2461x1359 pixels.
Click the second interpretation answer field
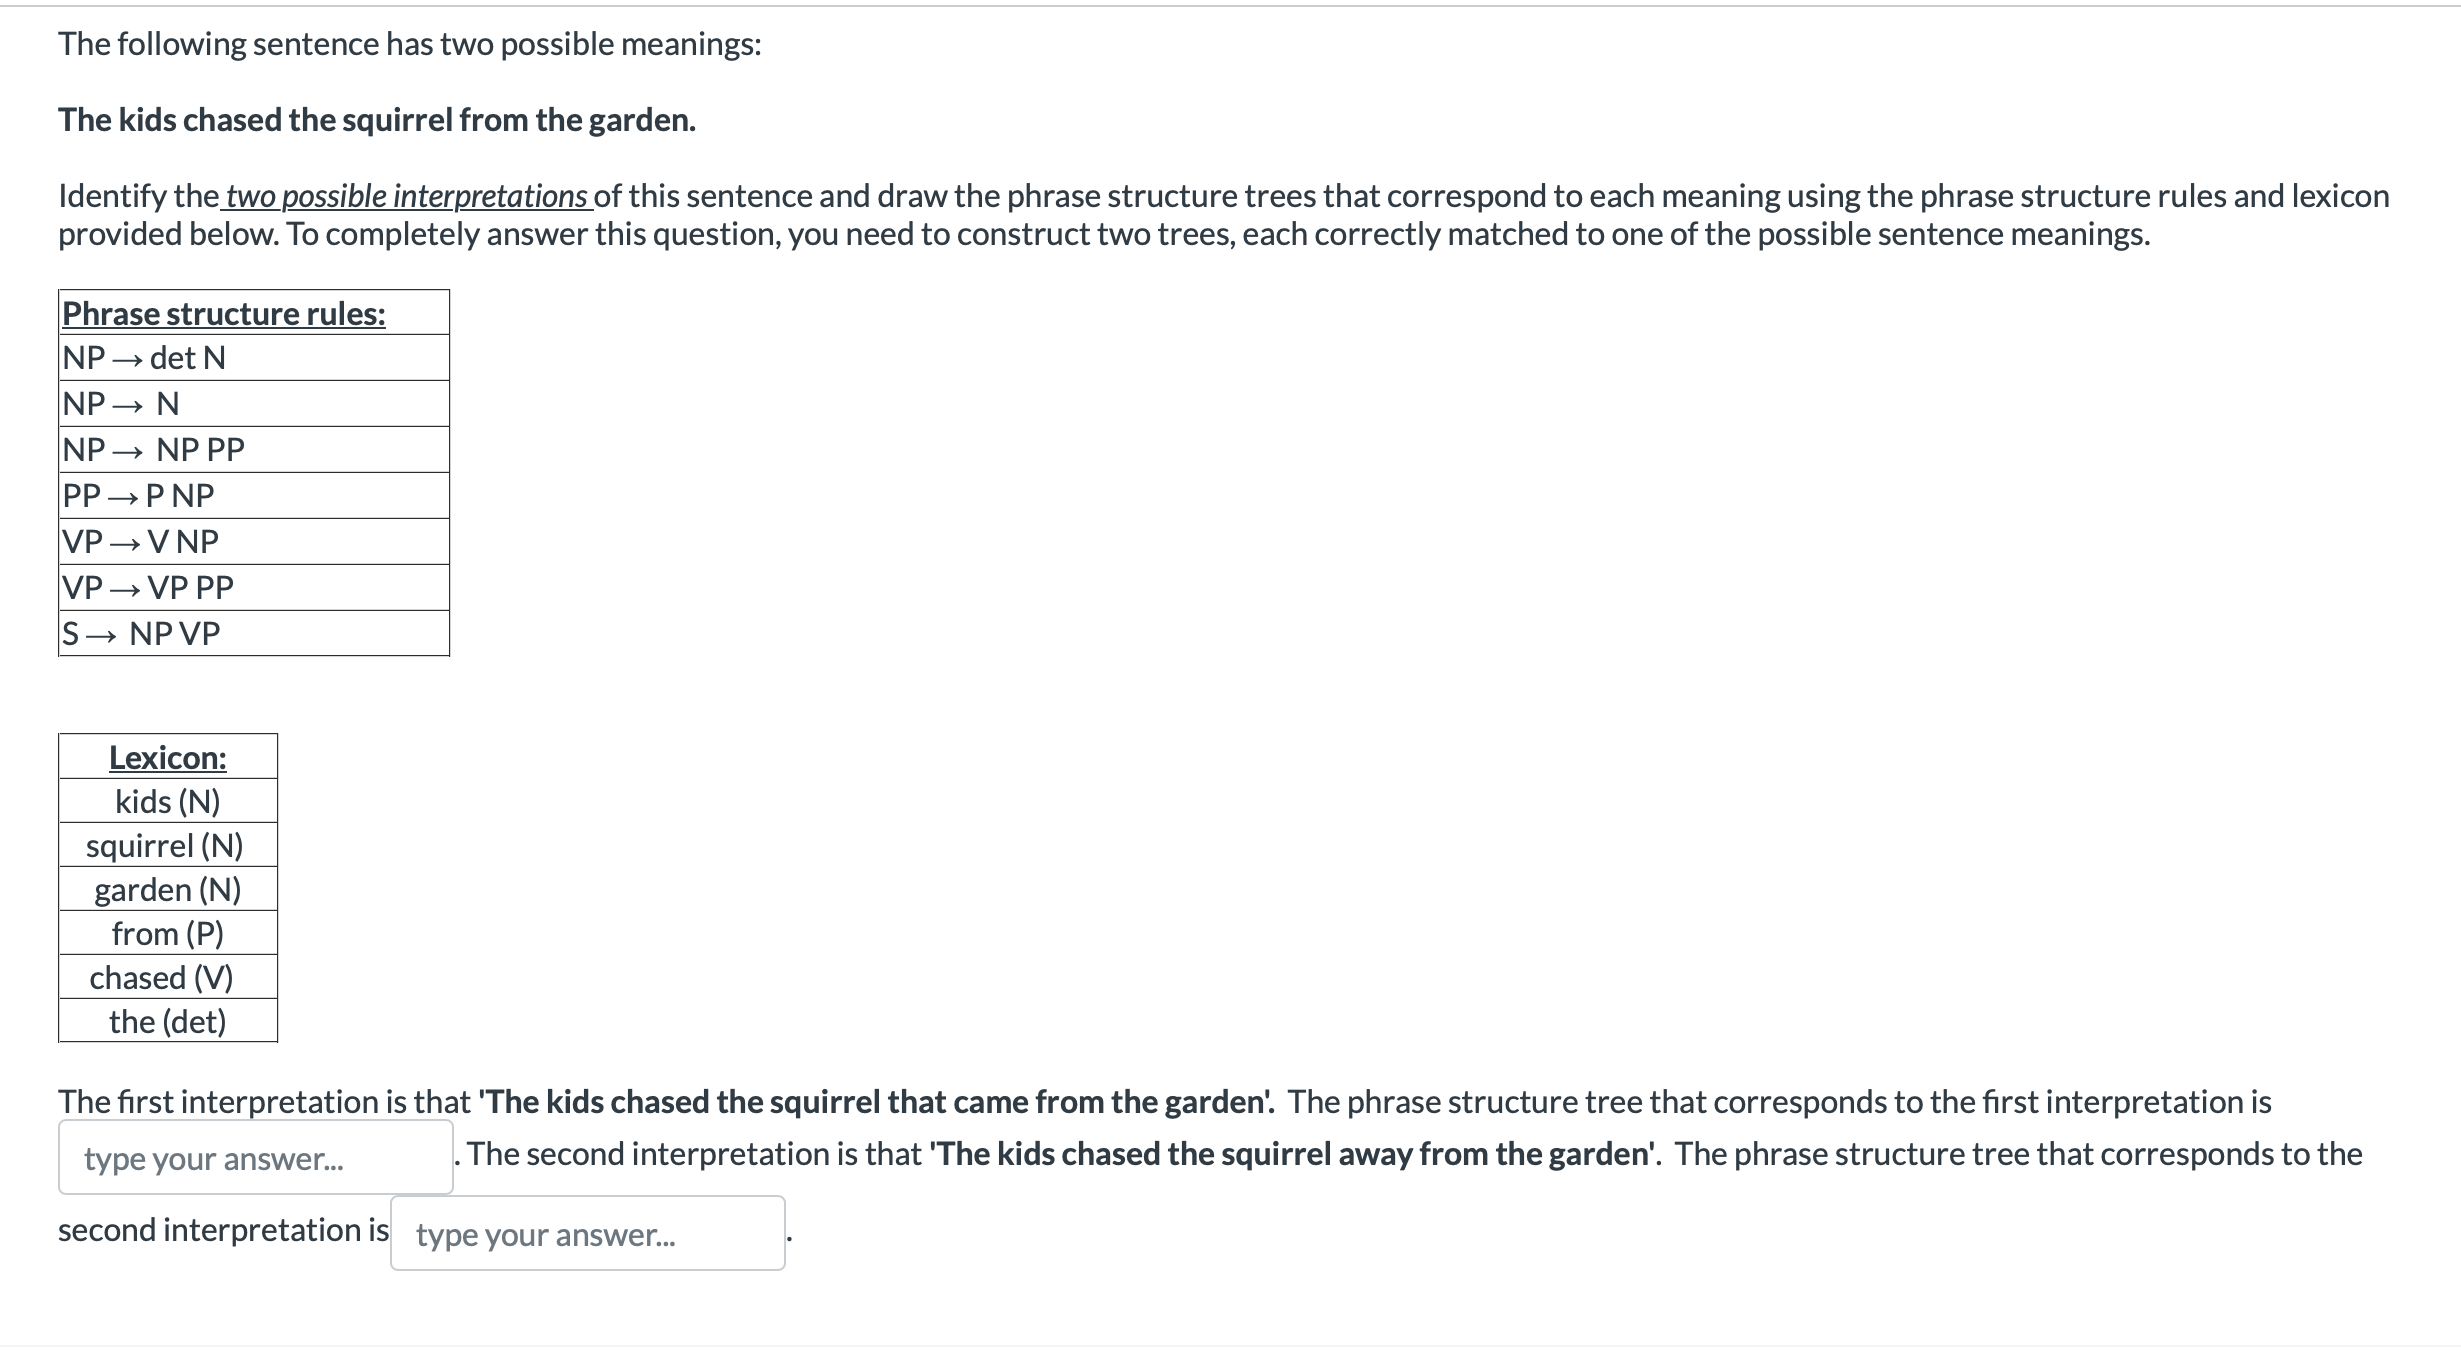[x=588, y=1233]
